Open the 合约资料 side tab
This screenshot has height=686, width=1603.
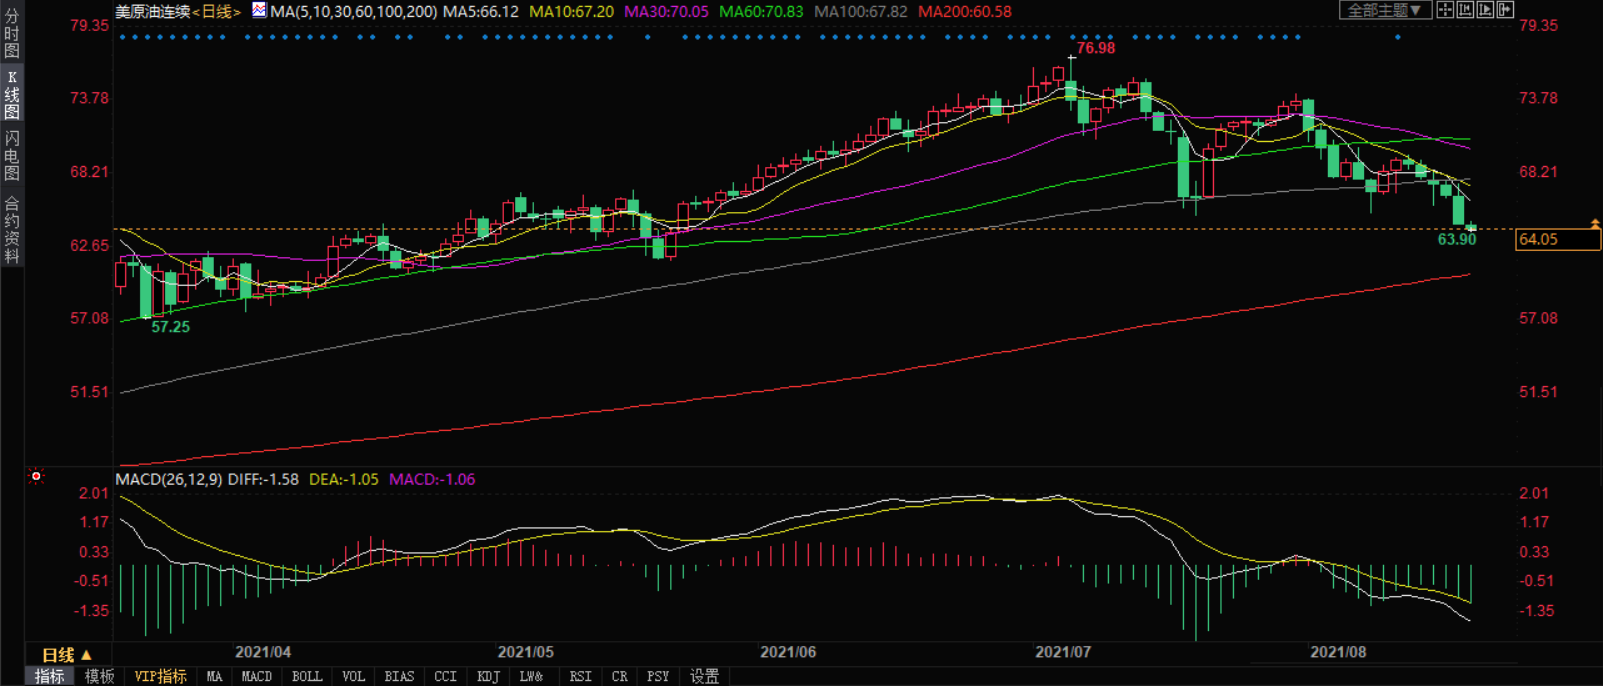click(x=12, y=230)
